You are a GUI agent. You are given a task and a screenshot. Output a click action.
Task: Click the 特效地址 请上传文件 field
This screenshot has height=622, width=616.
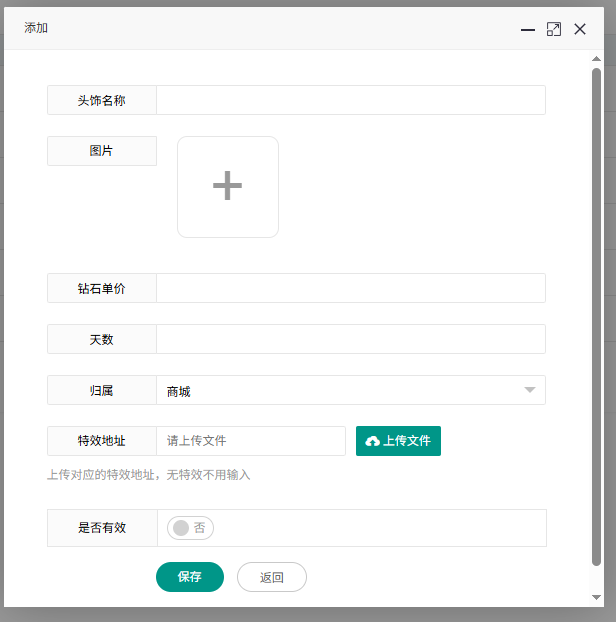250,441
